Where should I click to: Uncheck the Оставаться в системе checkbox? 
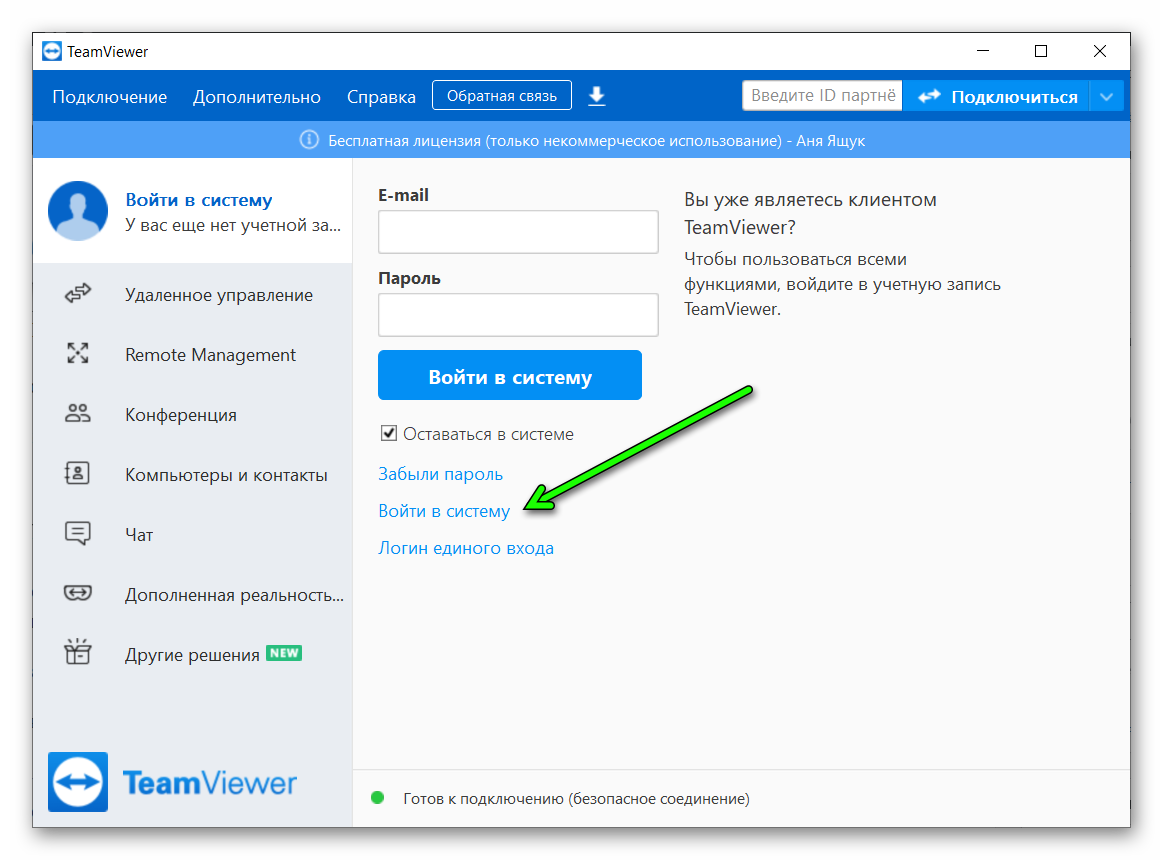tap(389, 433)
